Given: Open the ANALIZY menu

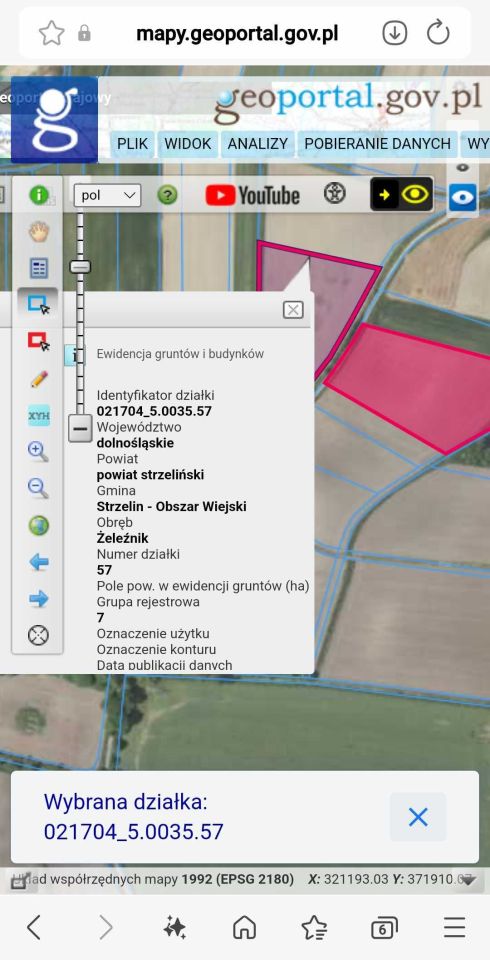Looking at the screenshot, I should (257, 144).
